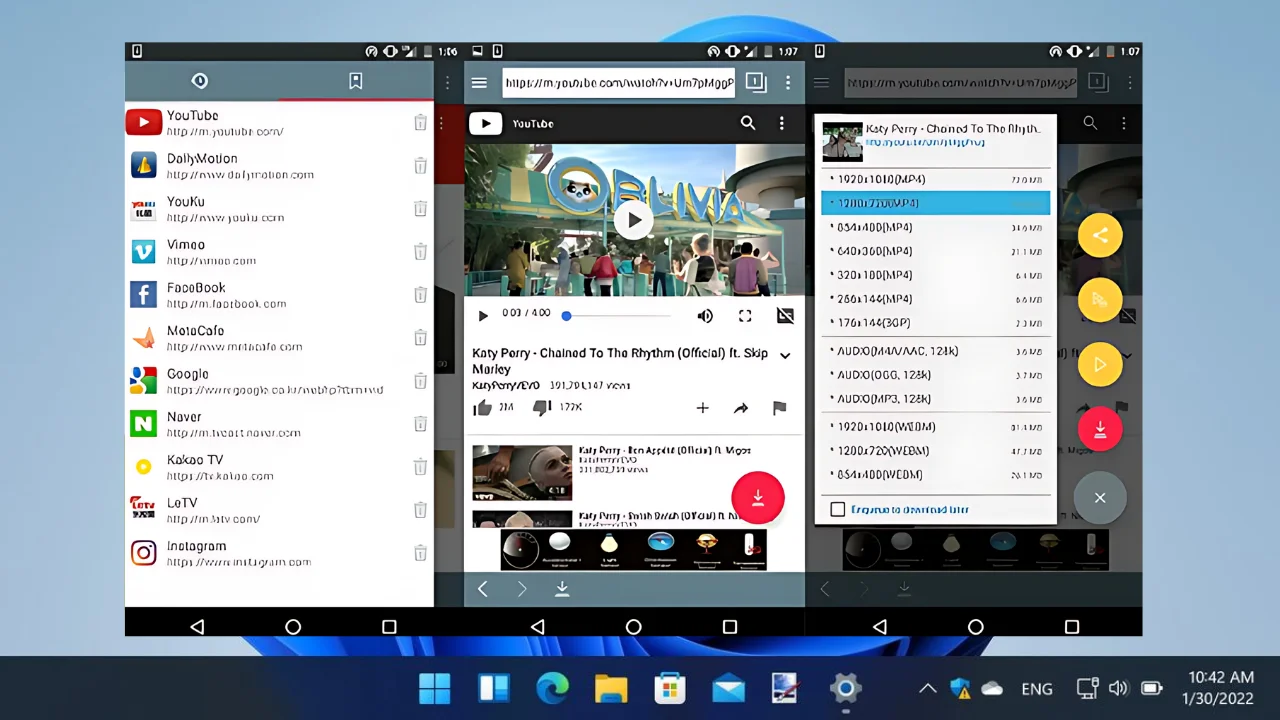Select 854x480 (MP4) format
The height and width of the screenshot is (720, 1280).
coord(935,227)
